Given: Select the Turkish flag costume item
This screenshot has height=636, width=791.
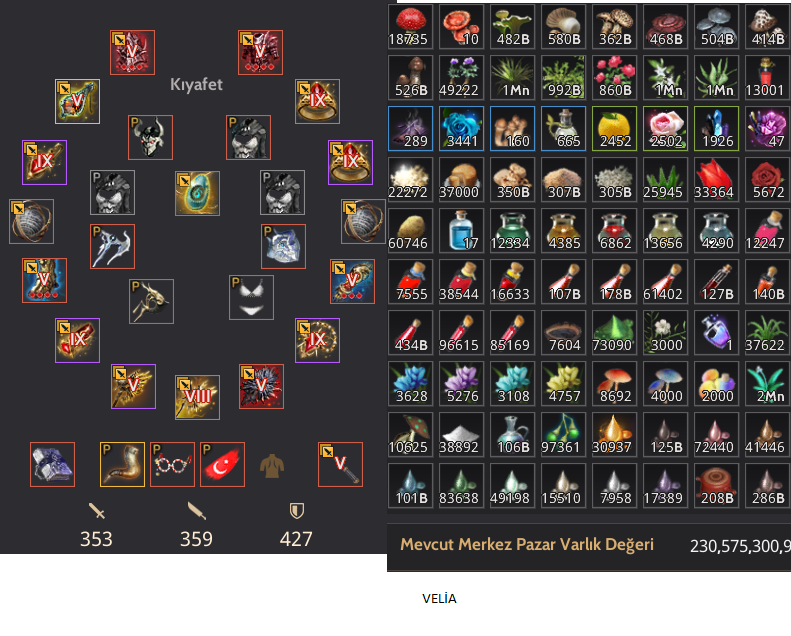Looking at the screenshot, I should 222,465.
